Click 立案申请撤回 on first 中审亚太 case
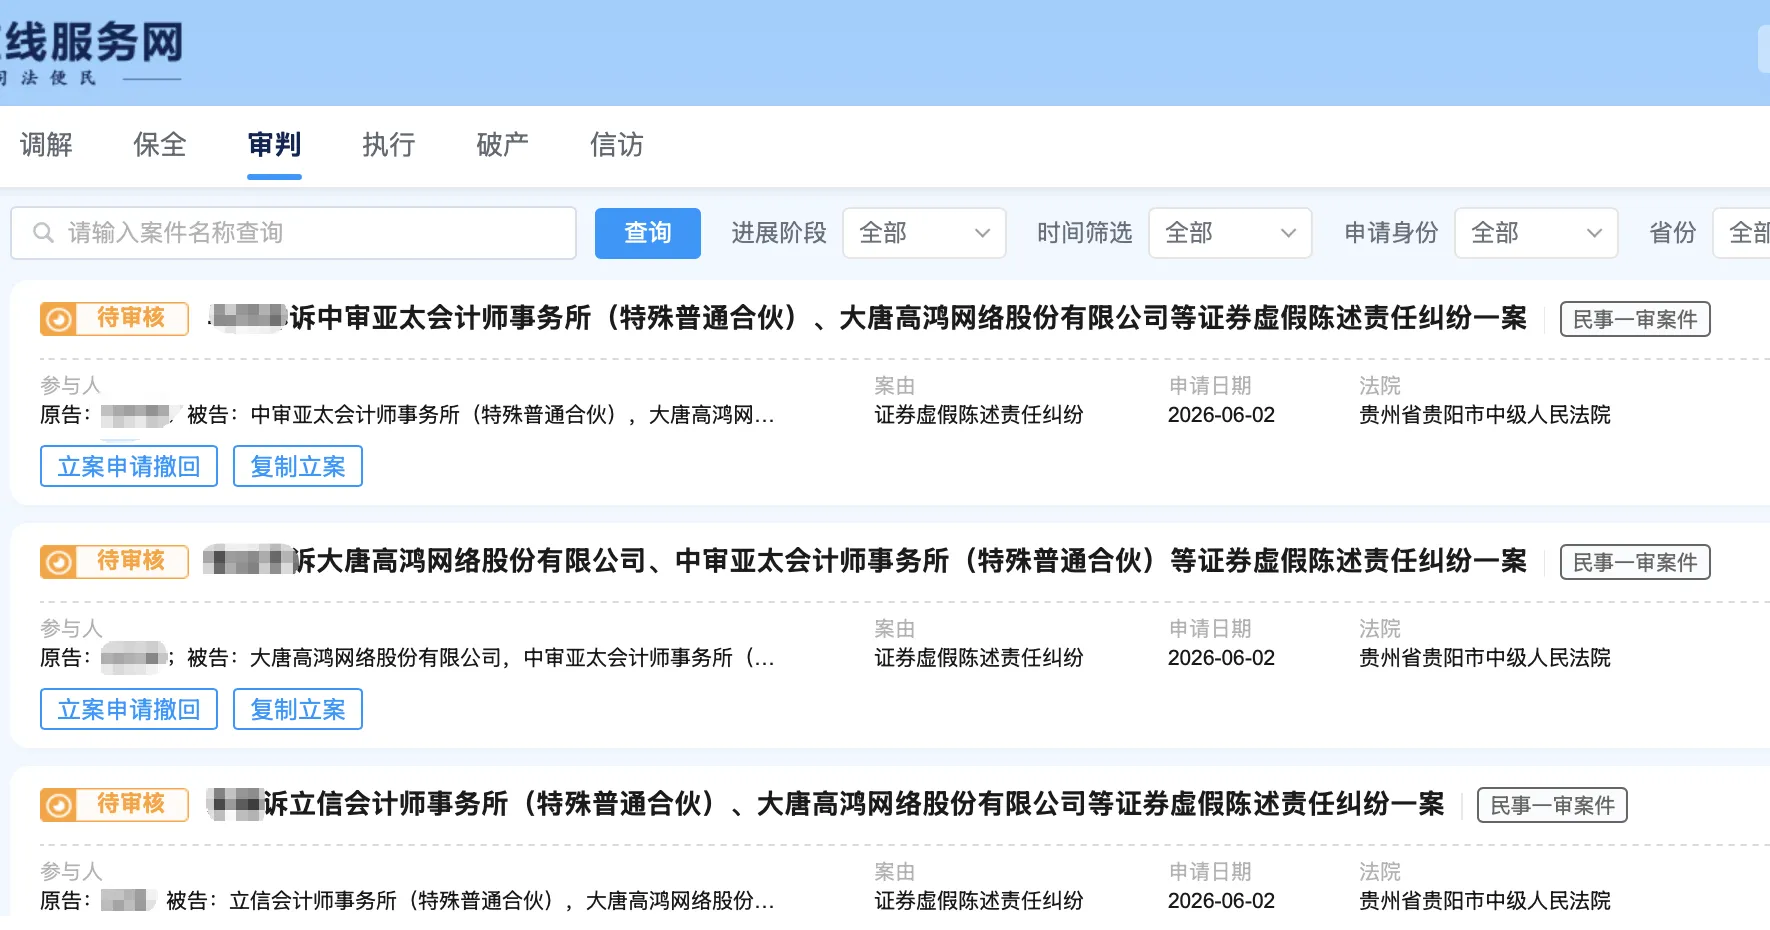Viewport: 1770px width, 930px height. (129, 466)
